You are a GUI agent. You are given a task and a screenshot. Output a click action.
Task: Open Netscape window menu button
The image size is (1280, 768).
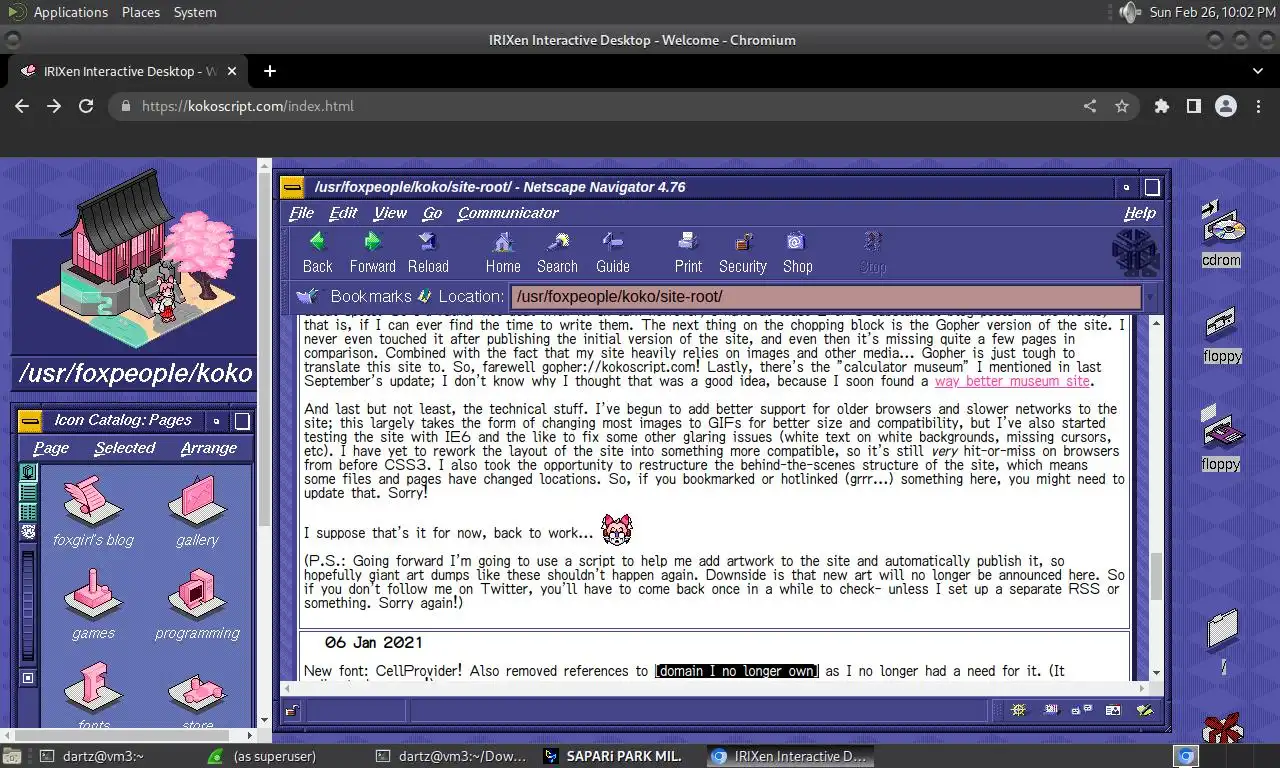(x=292, y=187)
